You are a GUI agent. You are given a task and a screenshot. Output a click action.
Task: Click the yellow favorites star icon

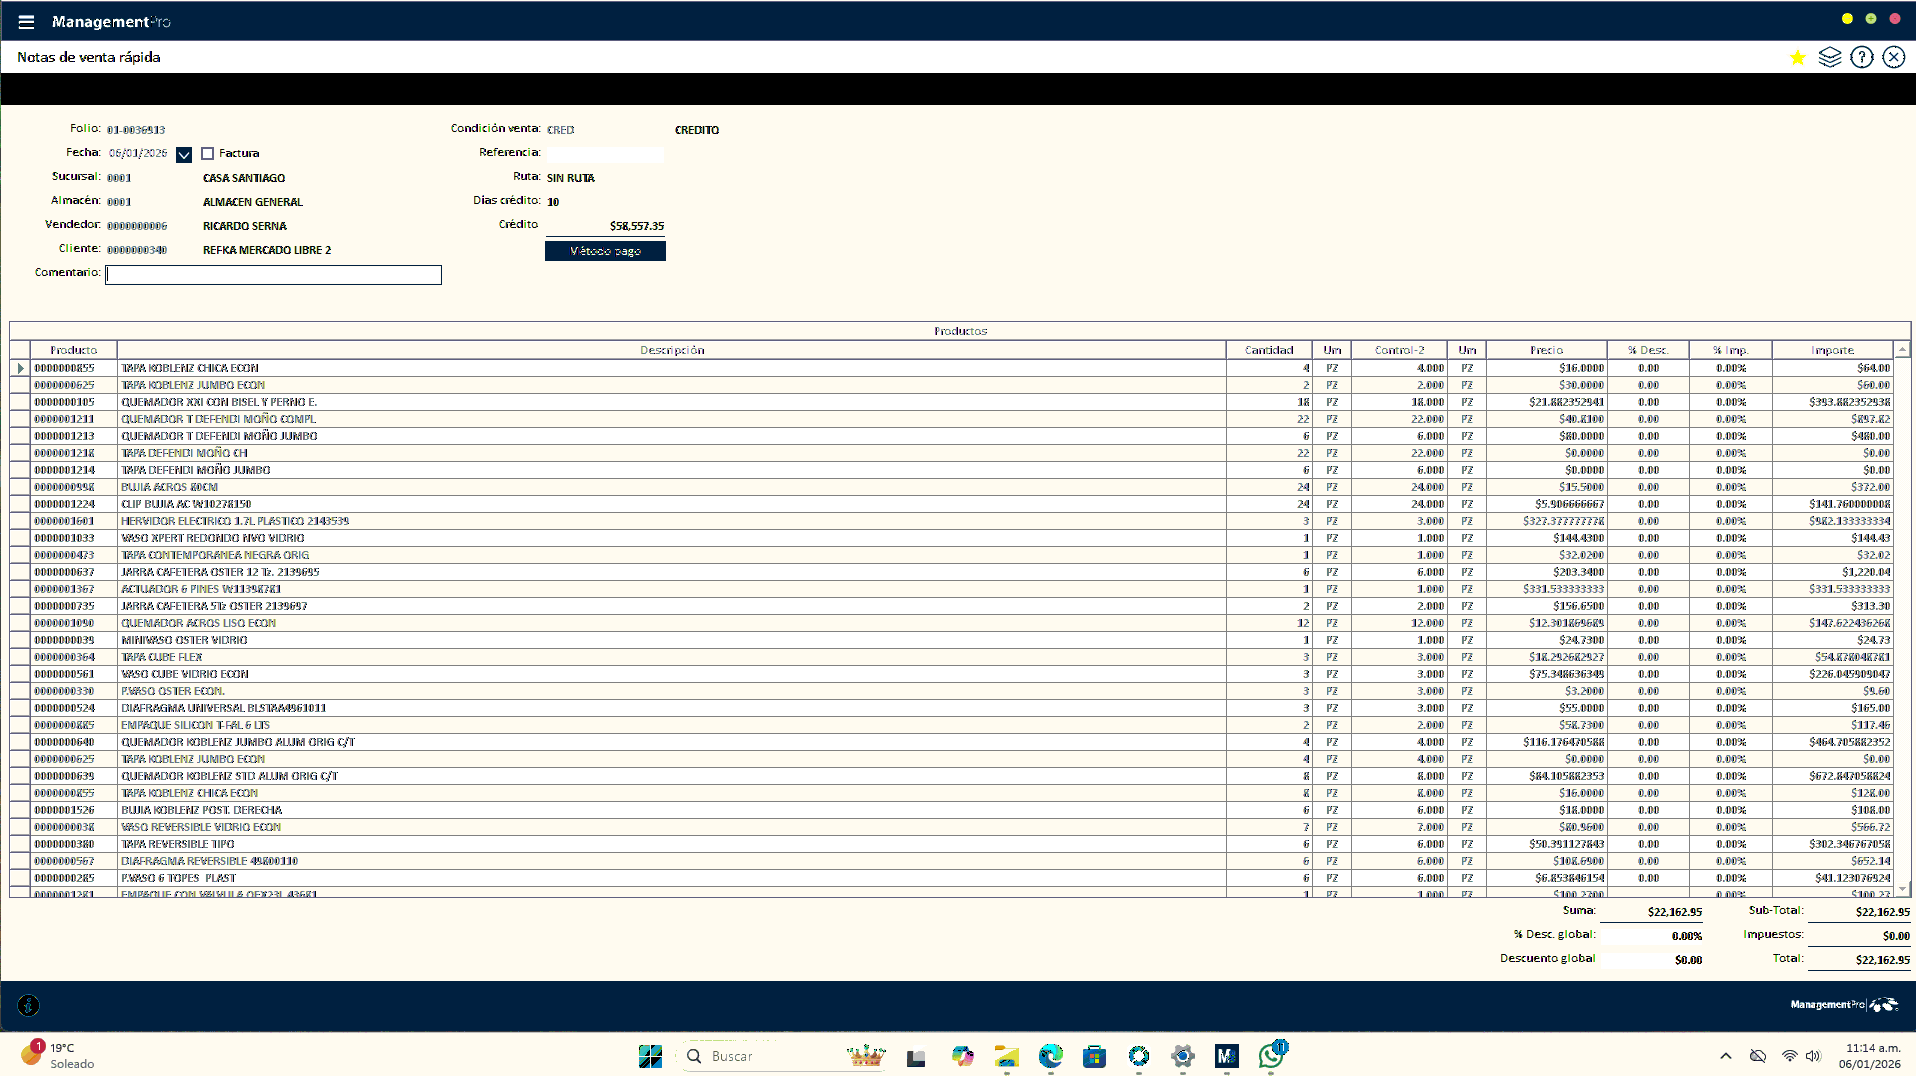pyautogui.click(x=1797, y=58)
